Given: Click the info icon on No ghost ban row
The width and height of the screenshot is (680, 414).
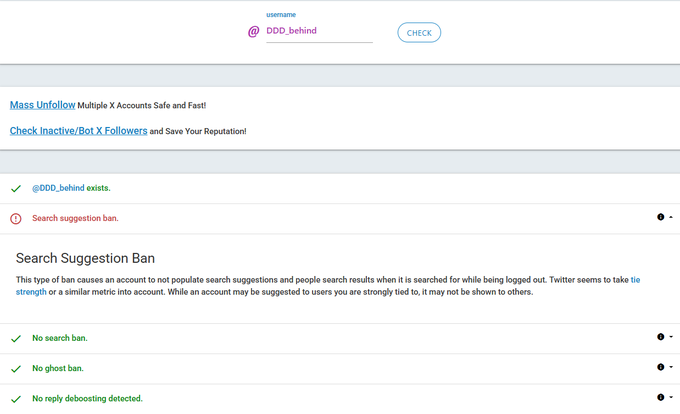Looking at the screenshot, I should point(660,367).
